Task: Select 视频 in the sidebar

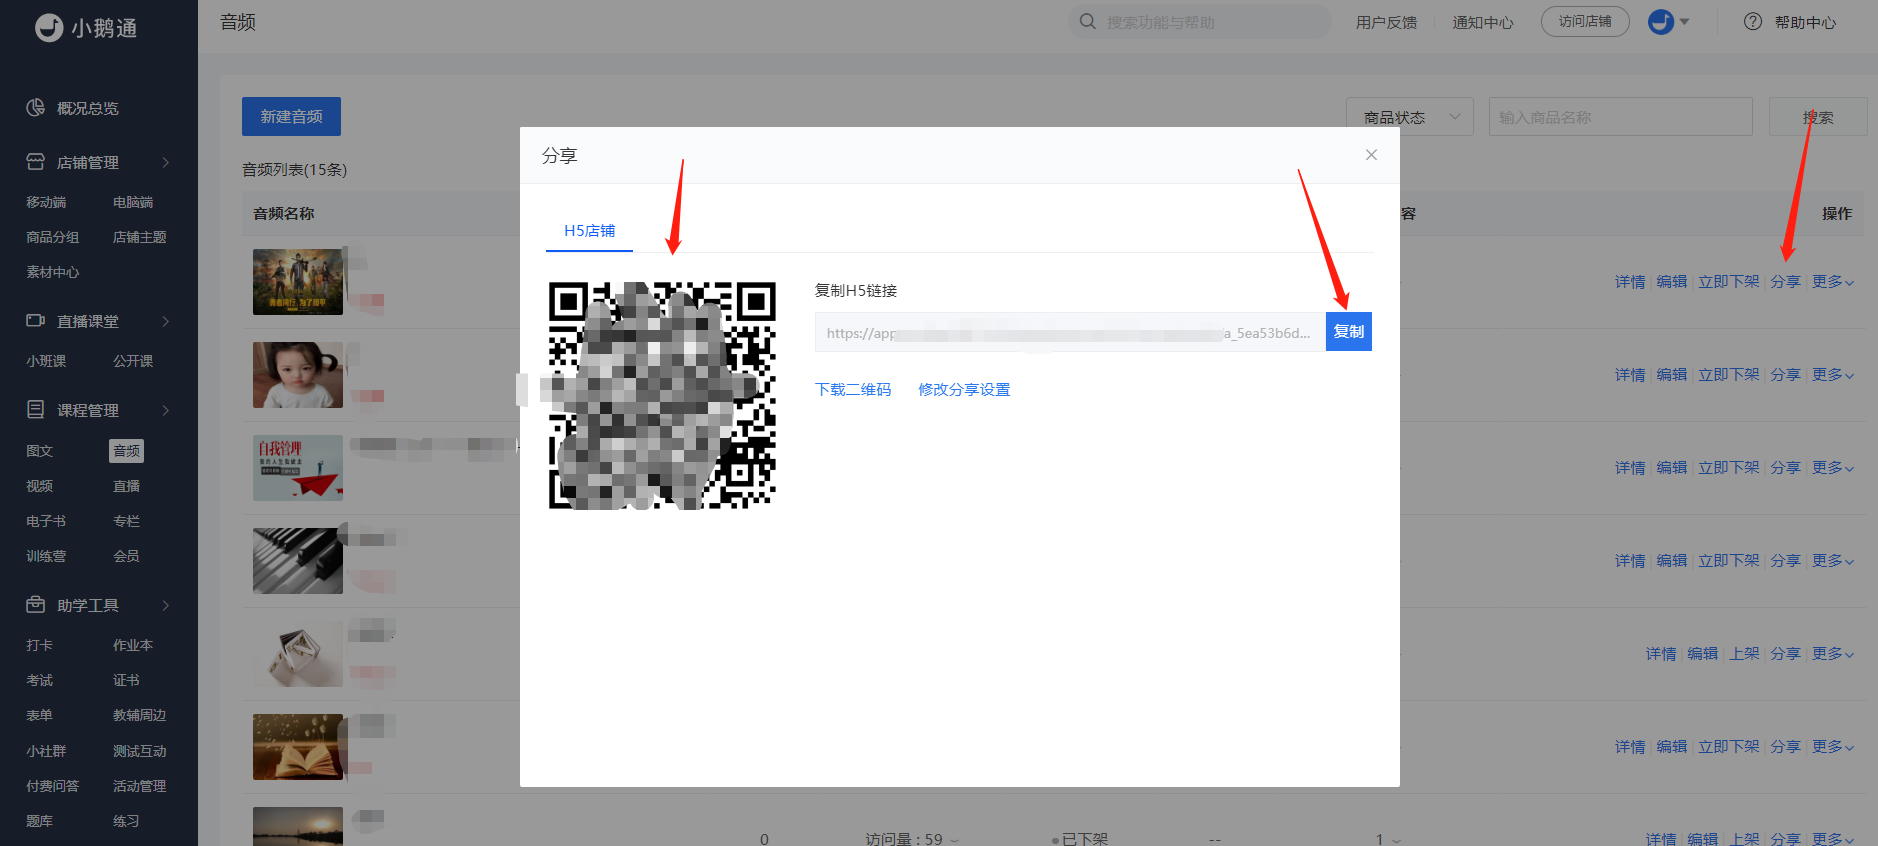Action: pos(39,486)
